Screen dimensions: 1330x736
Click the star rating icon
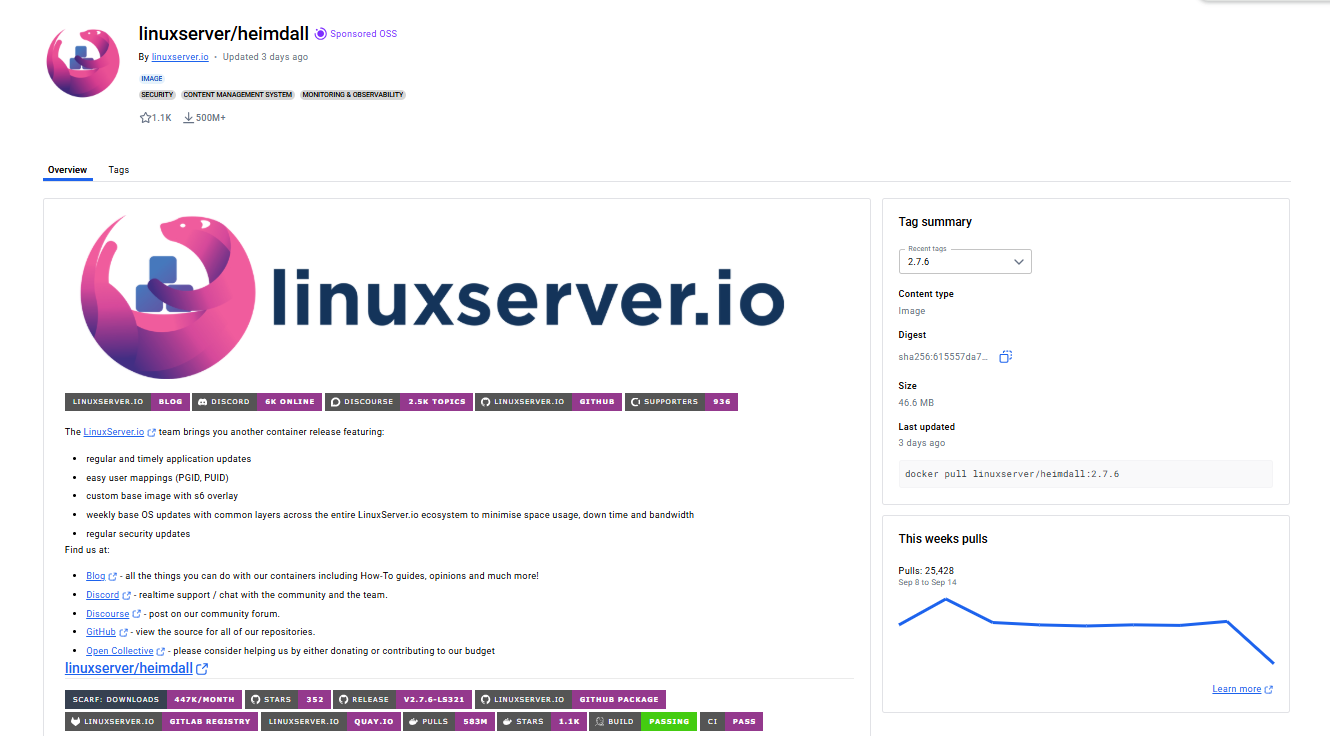(x=145, y=118)
